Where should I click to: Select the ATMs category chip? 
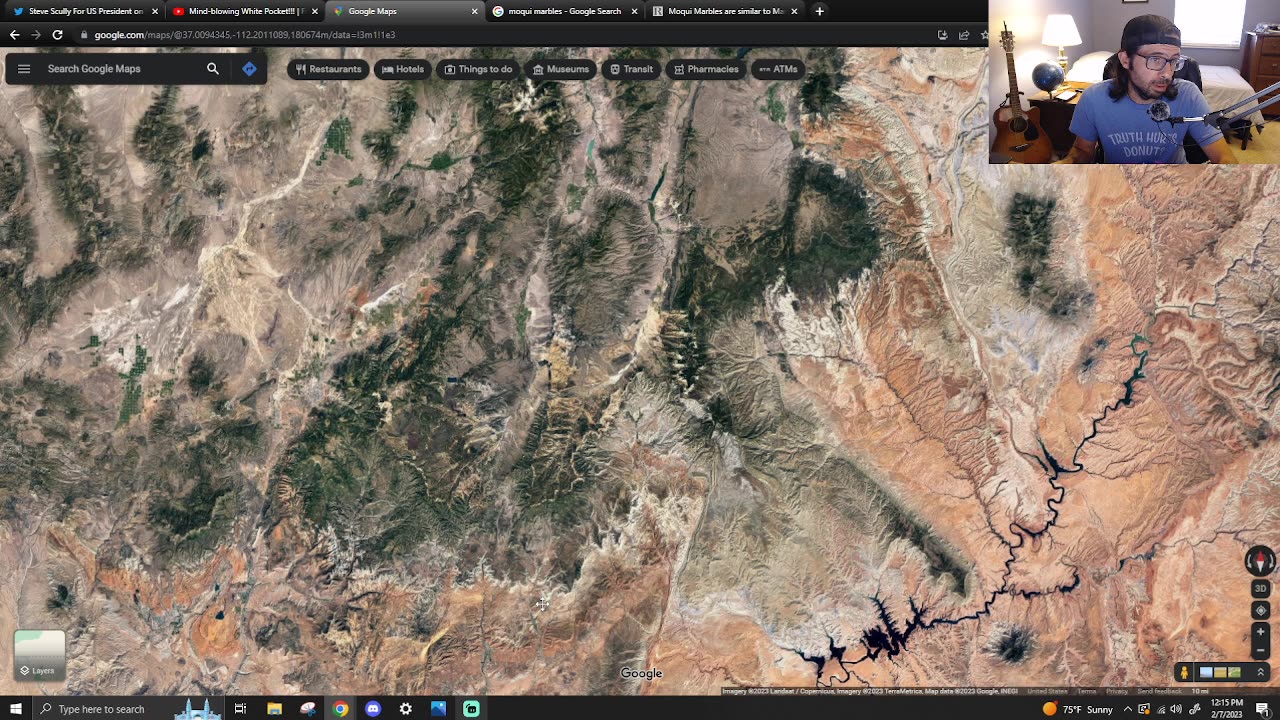778,69
